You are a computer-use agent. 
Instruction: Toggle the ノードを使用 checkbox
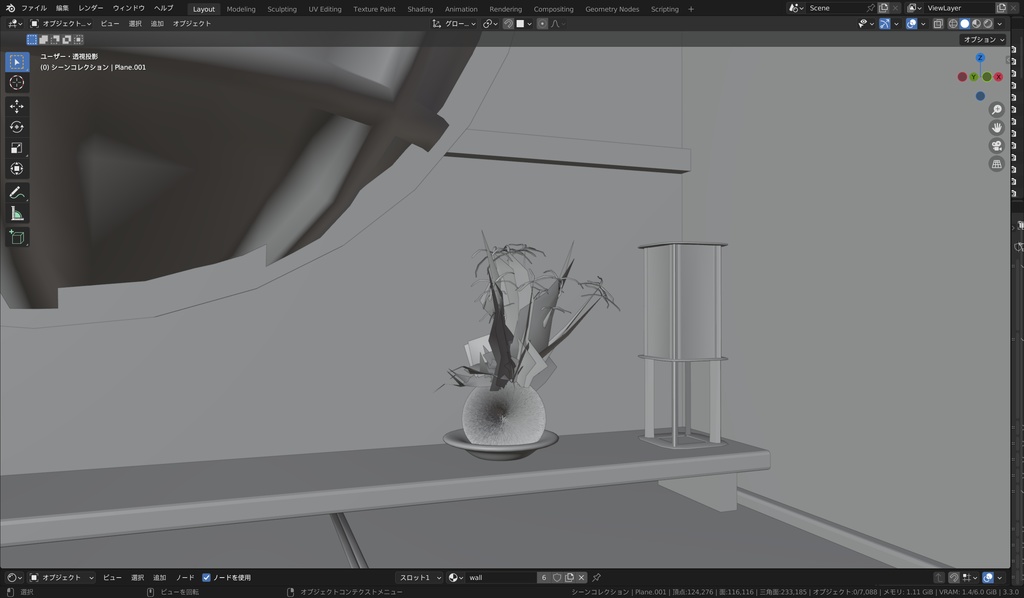coord(207,577)
